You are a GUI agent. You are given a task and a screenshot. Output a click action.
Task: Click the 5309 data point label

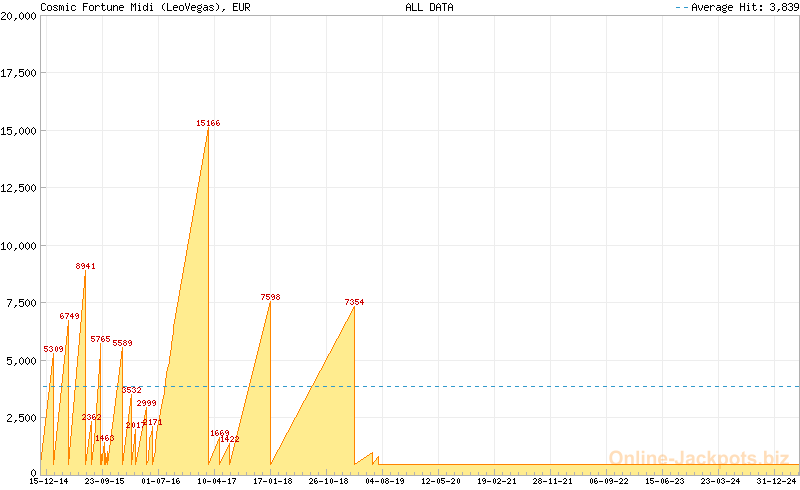pyautogui.click(x=53, y=349)
